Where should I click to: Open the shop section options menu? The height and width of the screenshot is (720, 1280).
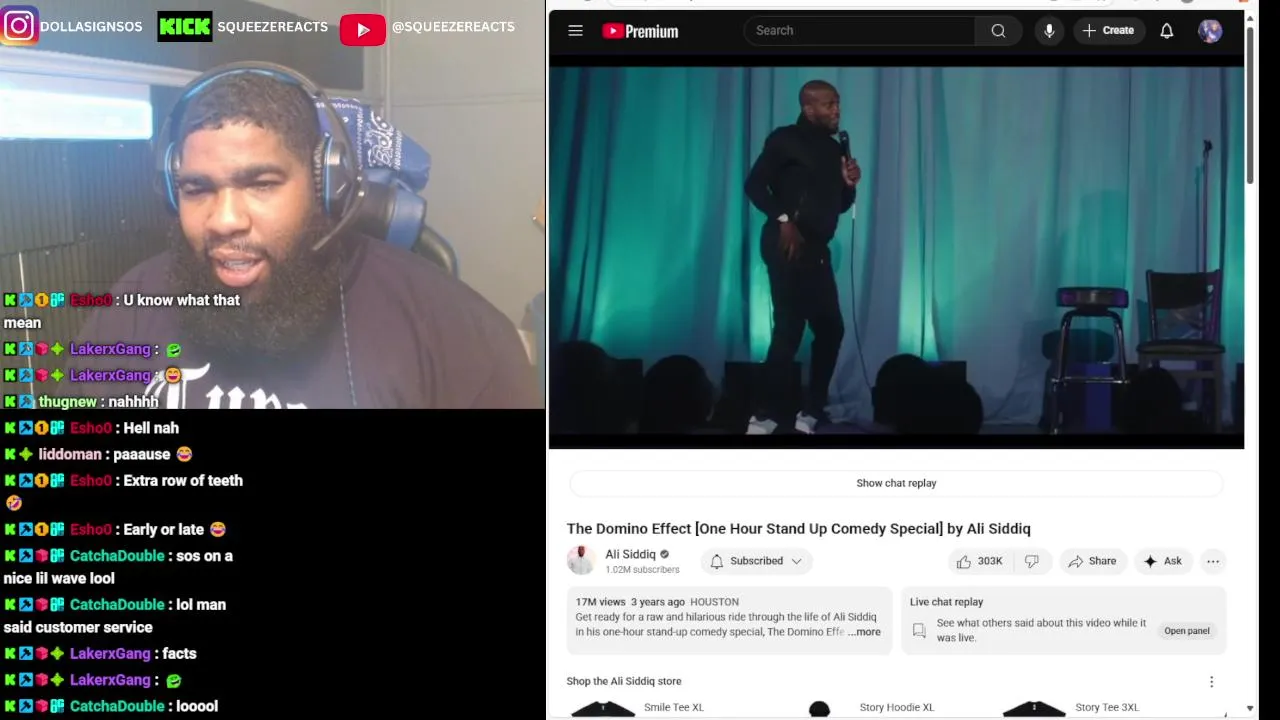[1211, 681]
